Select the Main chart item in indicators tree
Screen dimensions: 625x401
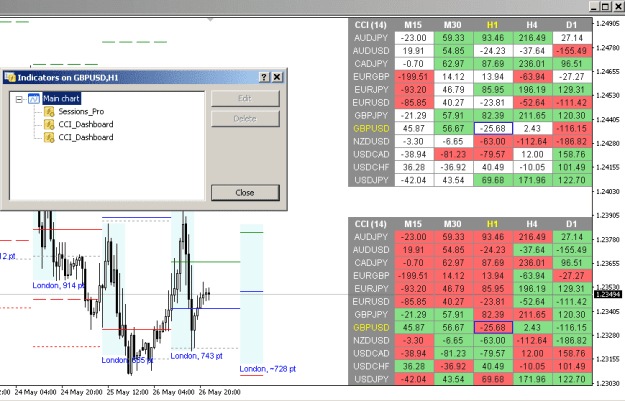[61, 98]
